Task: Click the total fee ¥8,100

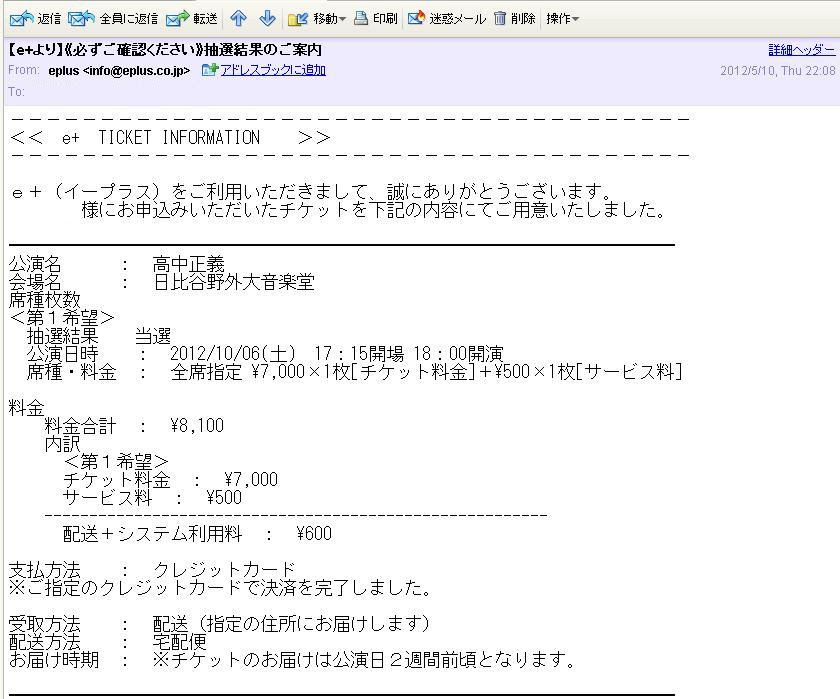Action: pos(197,426)
